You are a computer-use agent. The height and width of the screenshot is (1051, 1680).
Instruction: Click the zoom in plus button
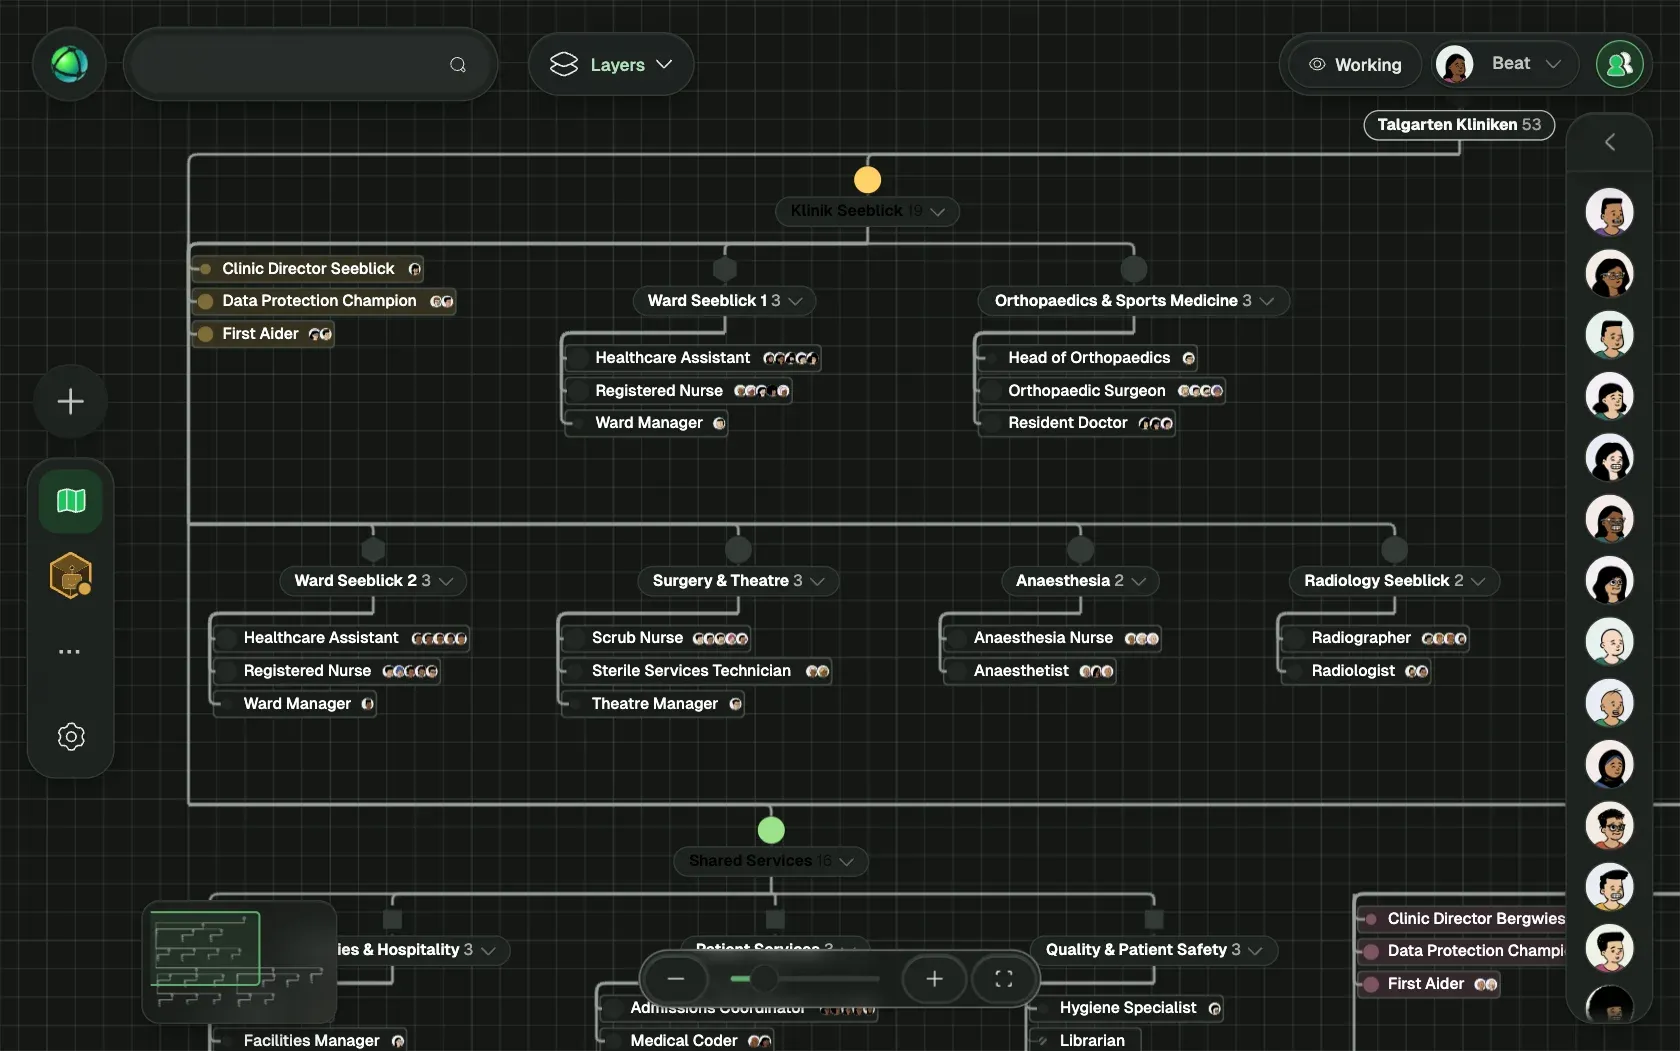point(934,979)
